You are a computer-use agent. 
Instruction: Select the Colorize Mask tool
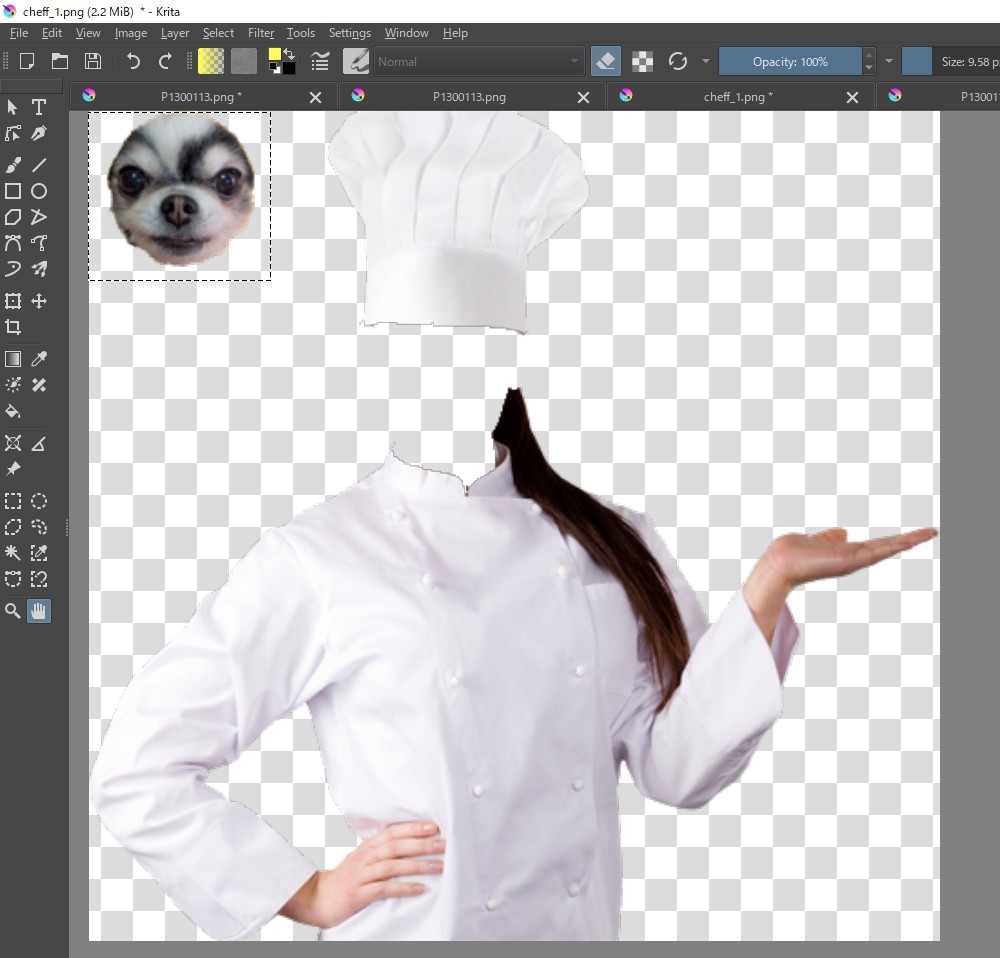pos(13,385)
